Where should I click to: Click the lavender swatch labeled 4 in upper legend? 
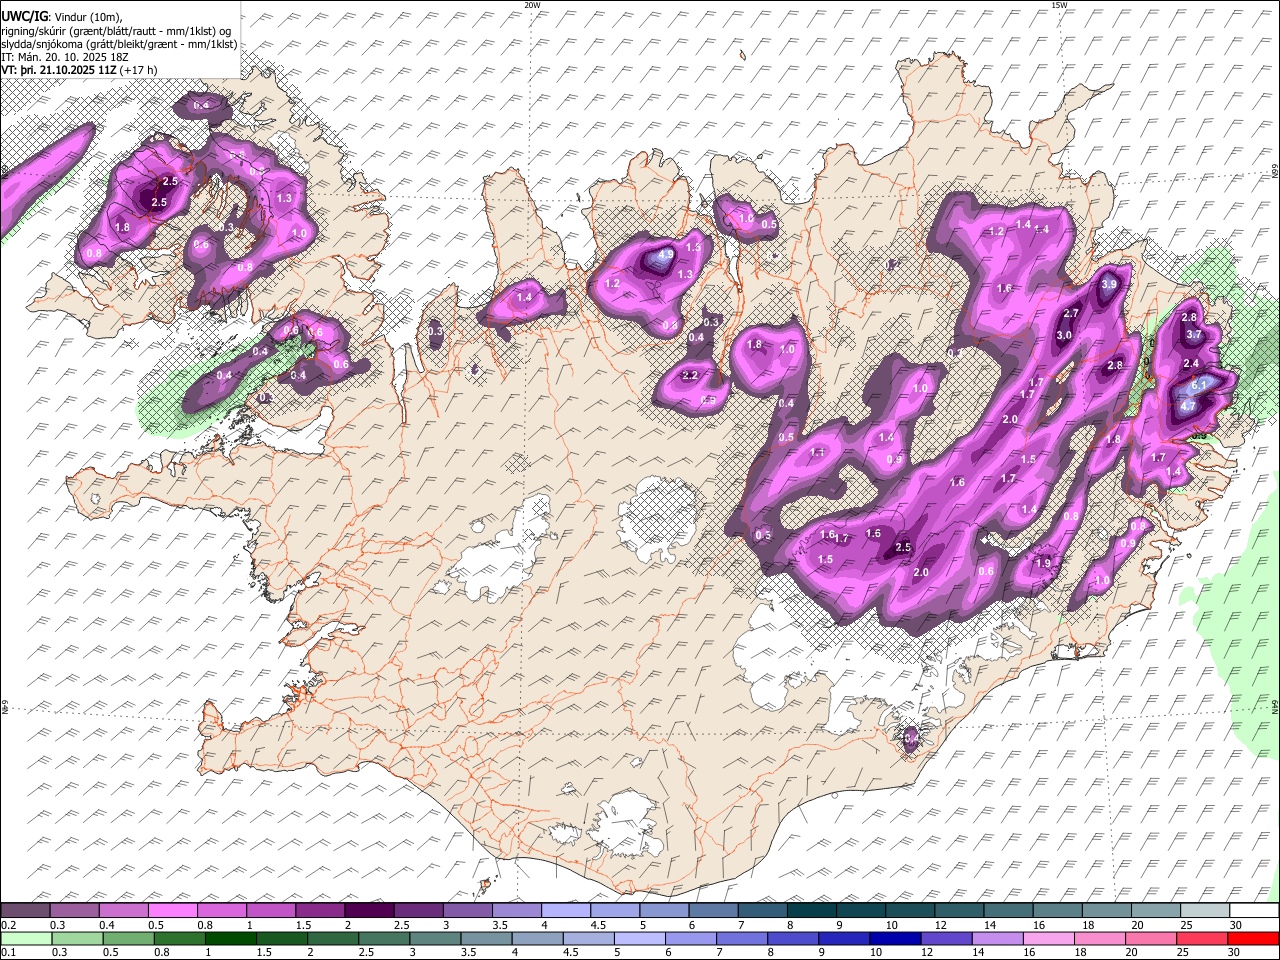[565, 910]
